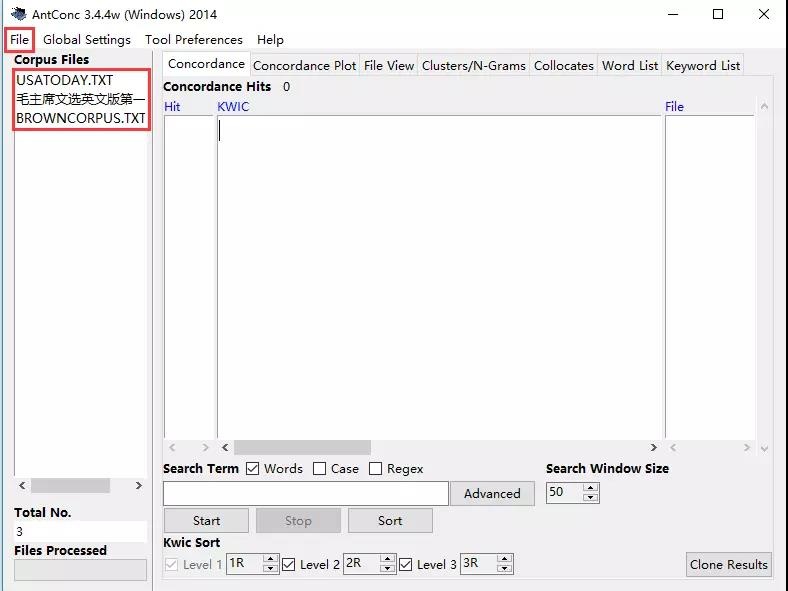
Task: Increase the Level 3 sort position
Action: coord(504,559)
